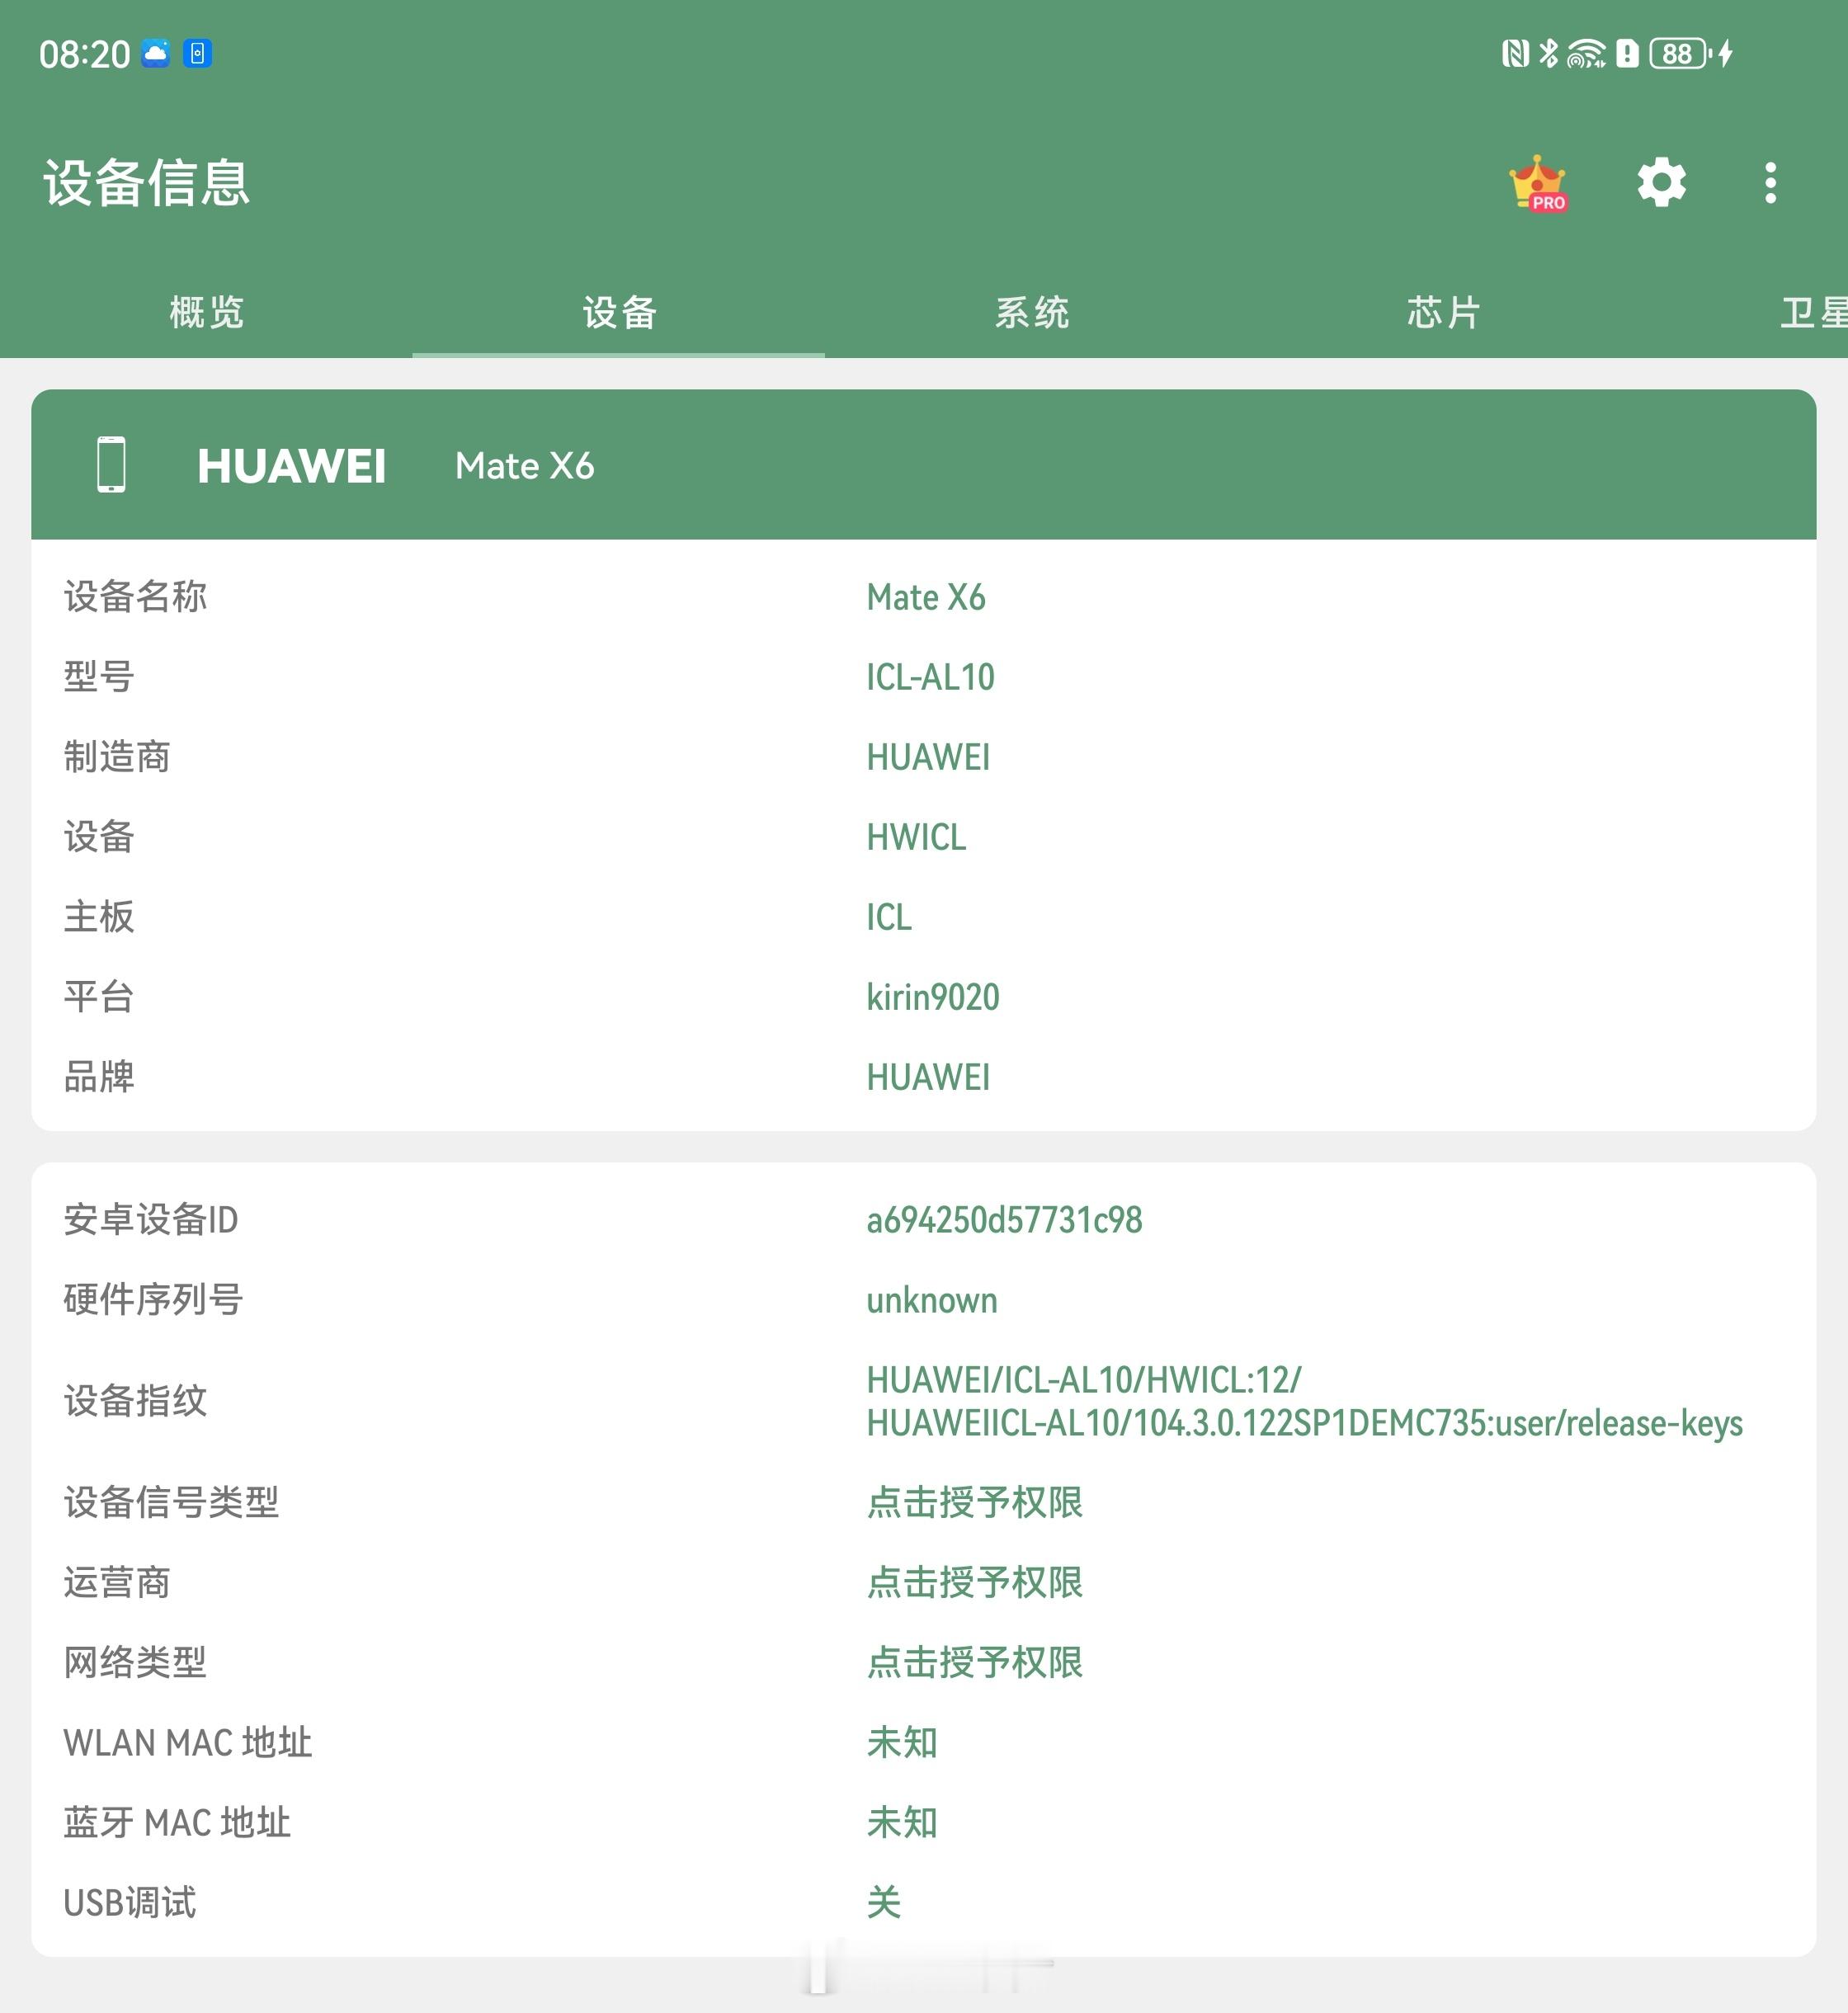Tap the clock showing 08:20
This screenshot has height=2013, width=1848.
pos(84,54)
